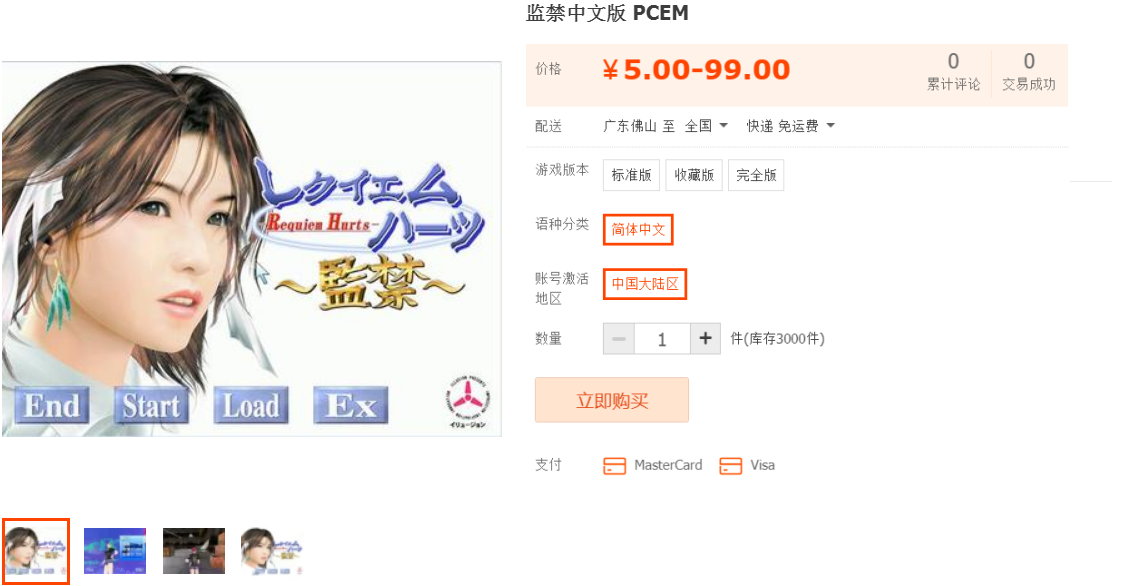
Task: Select 收藏版 game version option
Action: [x=694, y=175]
